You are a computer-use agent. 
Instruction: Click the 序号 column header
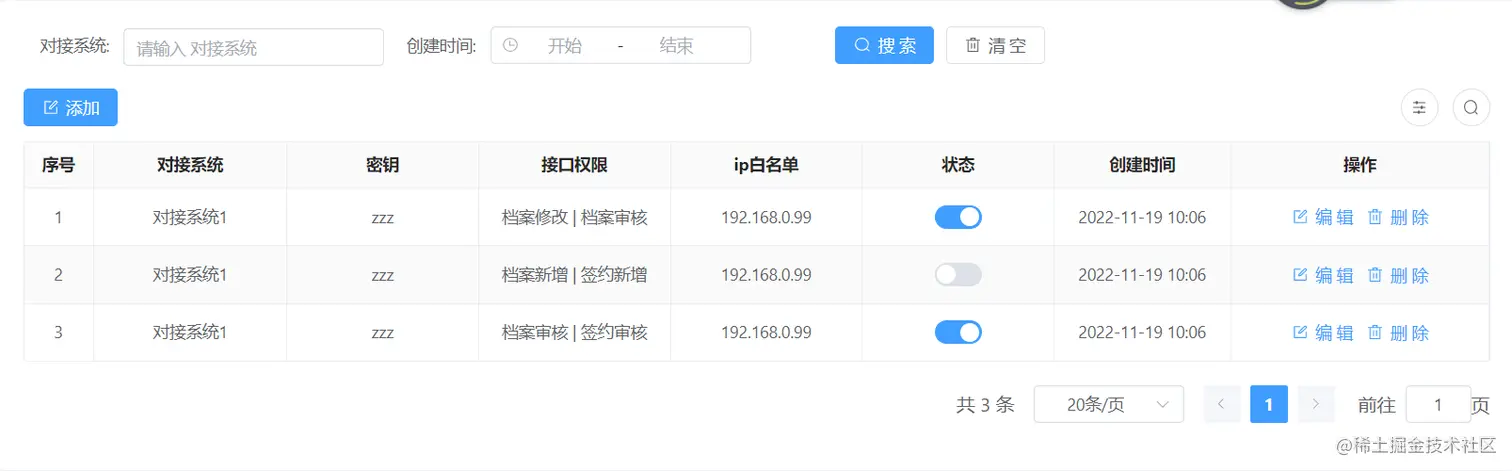tap(58, 165)
